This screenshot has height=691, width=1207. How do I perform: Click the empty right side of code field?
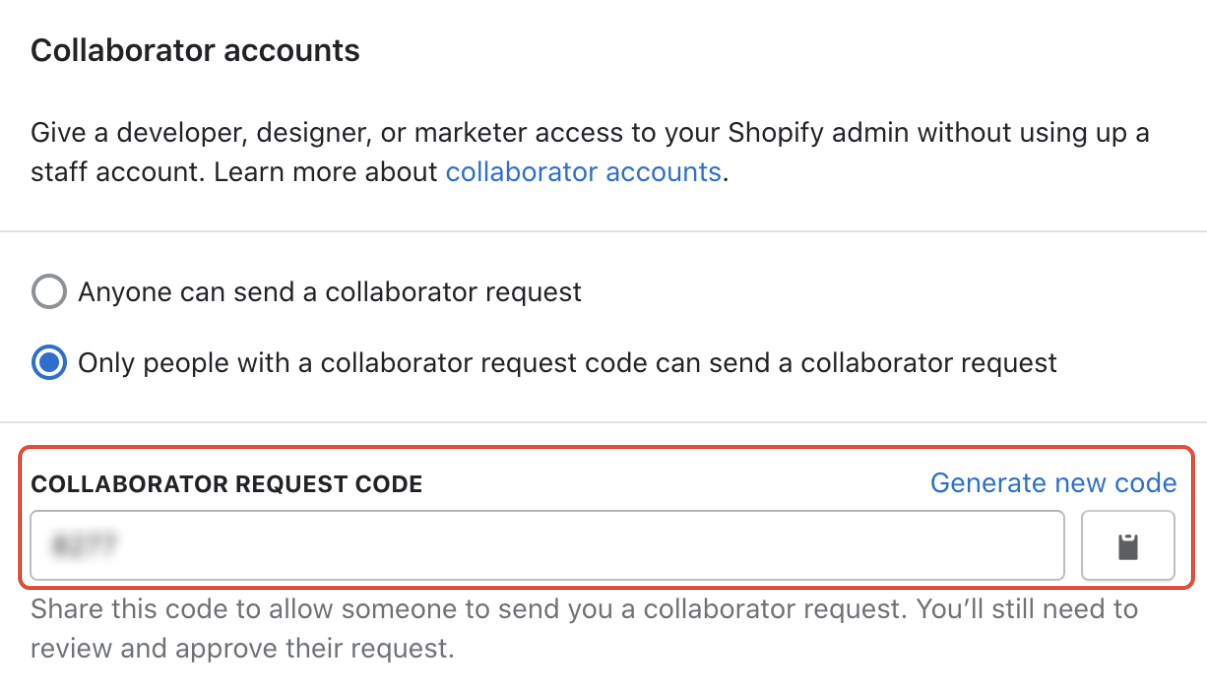(800, 545)
